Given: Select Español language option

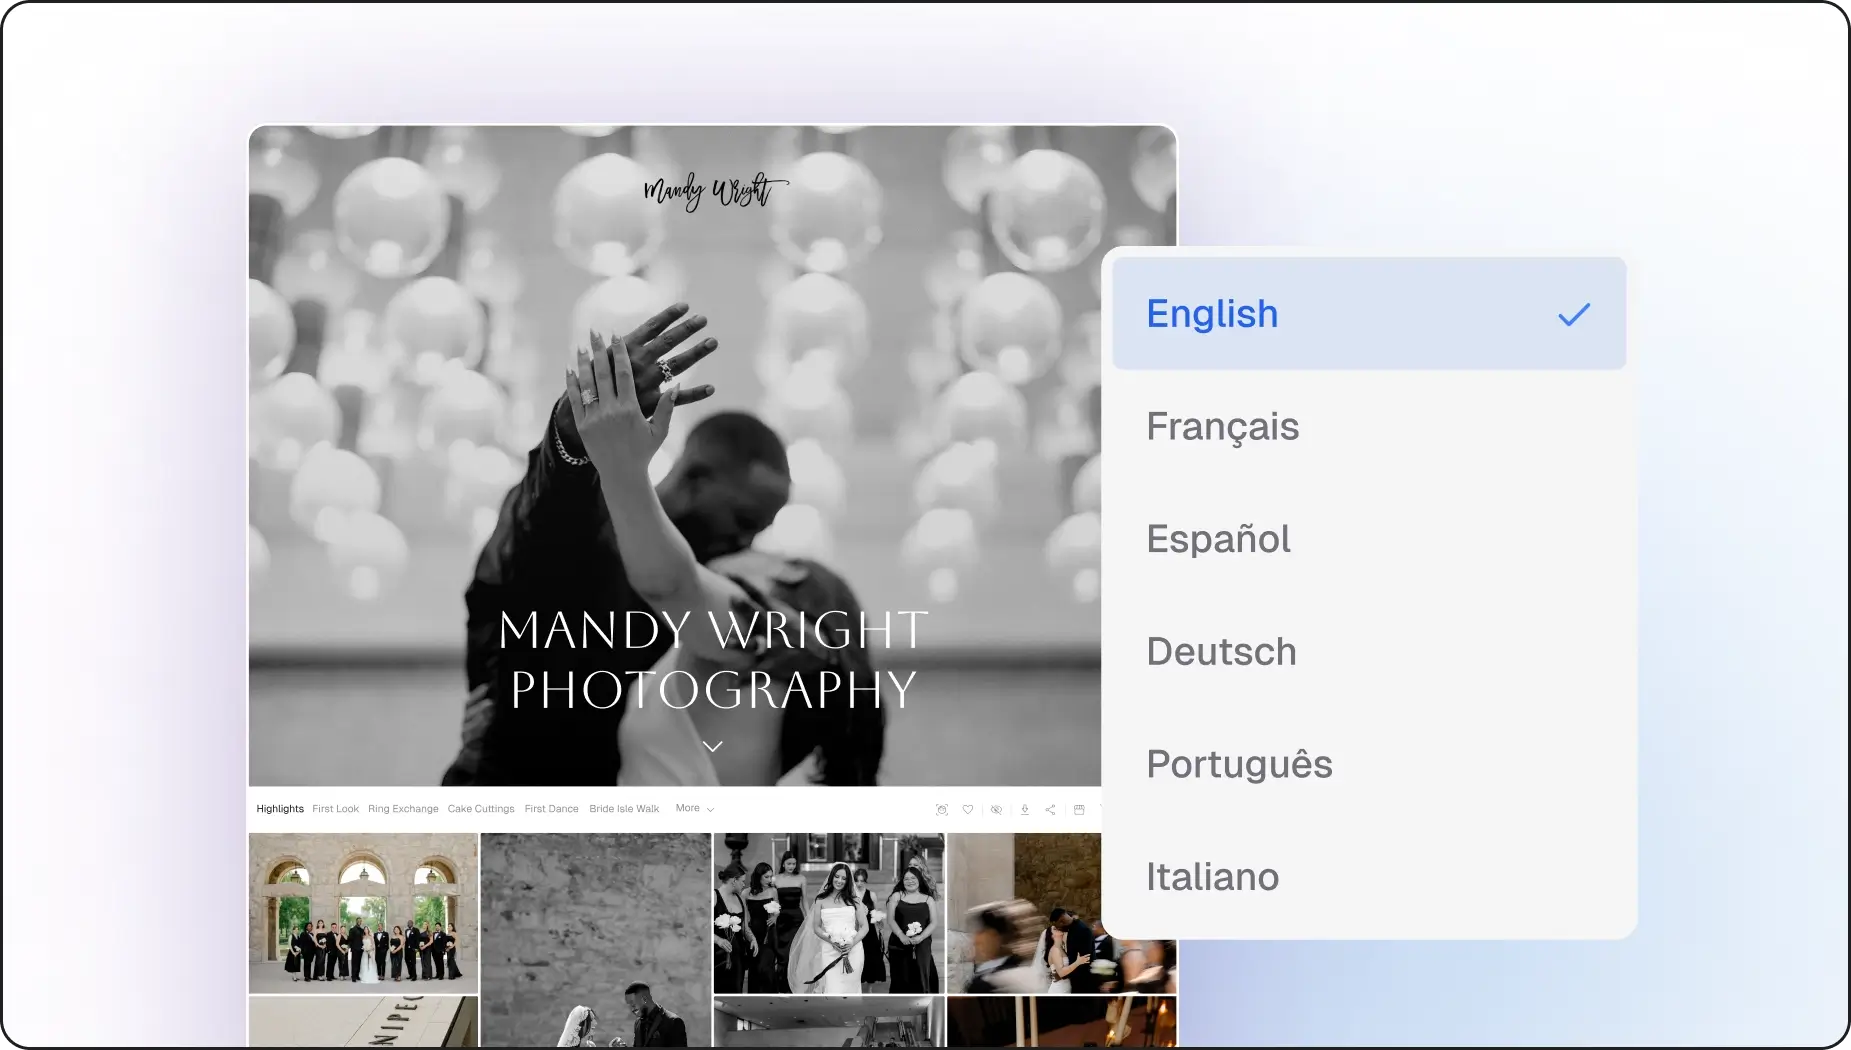Looking at the screenshot, I should click(x=1369, y=539).
